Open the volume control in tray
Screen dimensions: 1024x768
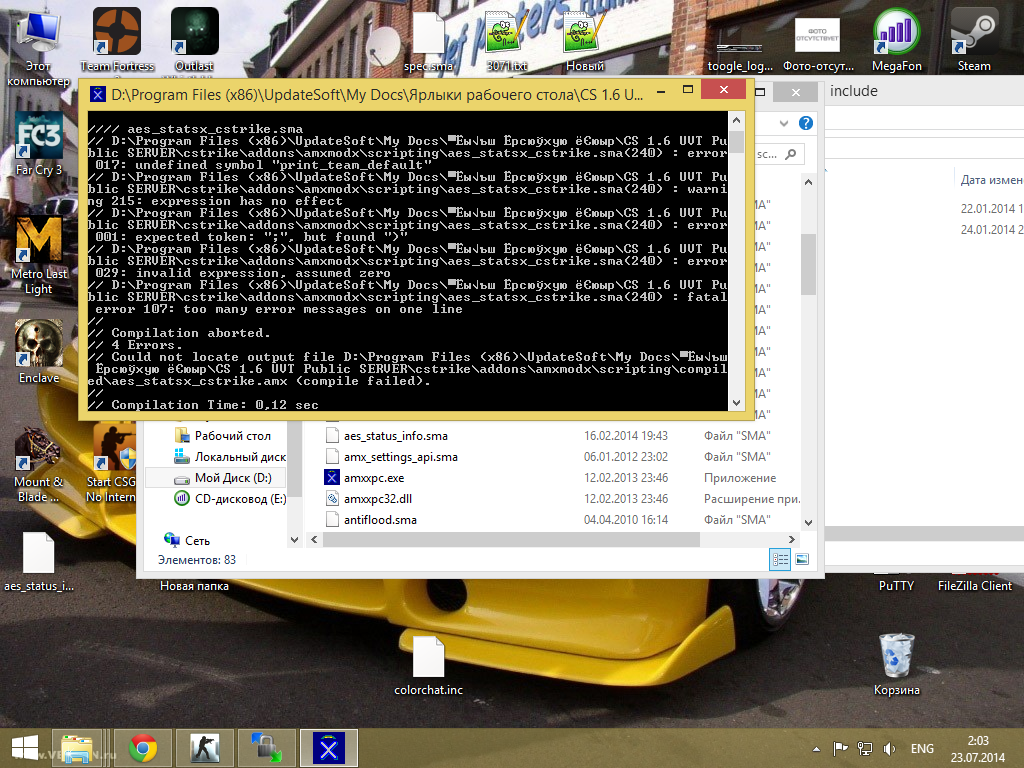[889, 749]
